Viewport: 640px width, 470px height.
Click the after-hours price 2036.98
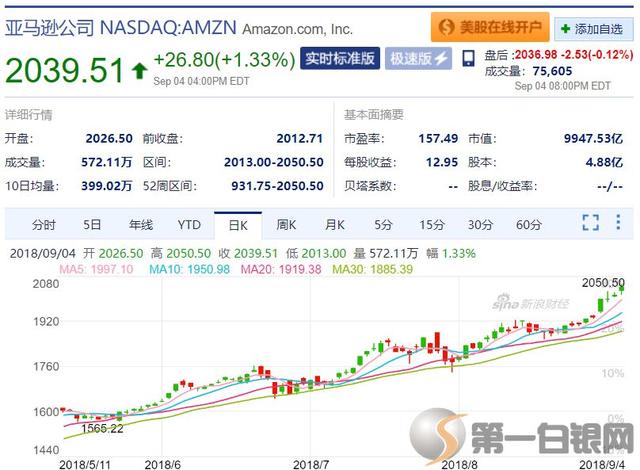coord(535,54)
